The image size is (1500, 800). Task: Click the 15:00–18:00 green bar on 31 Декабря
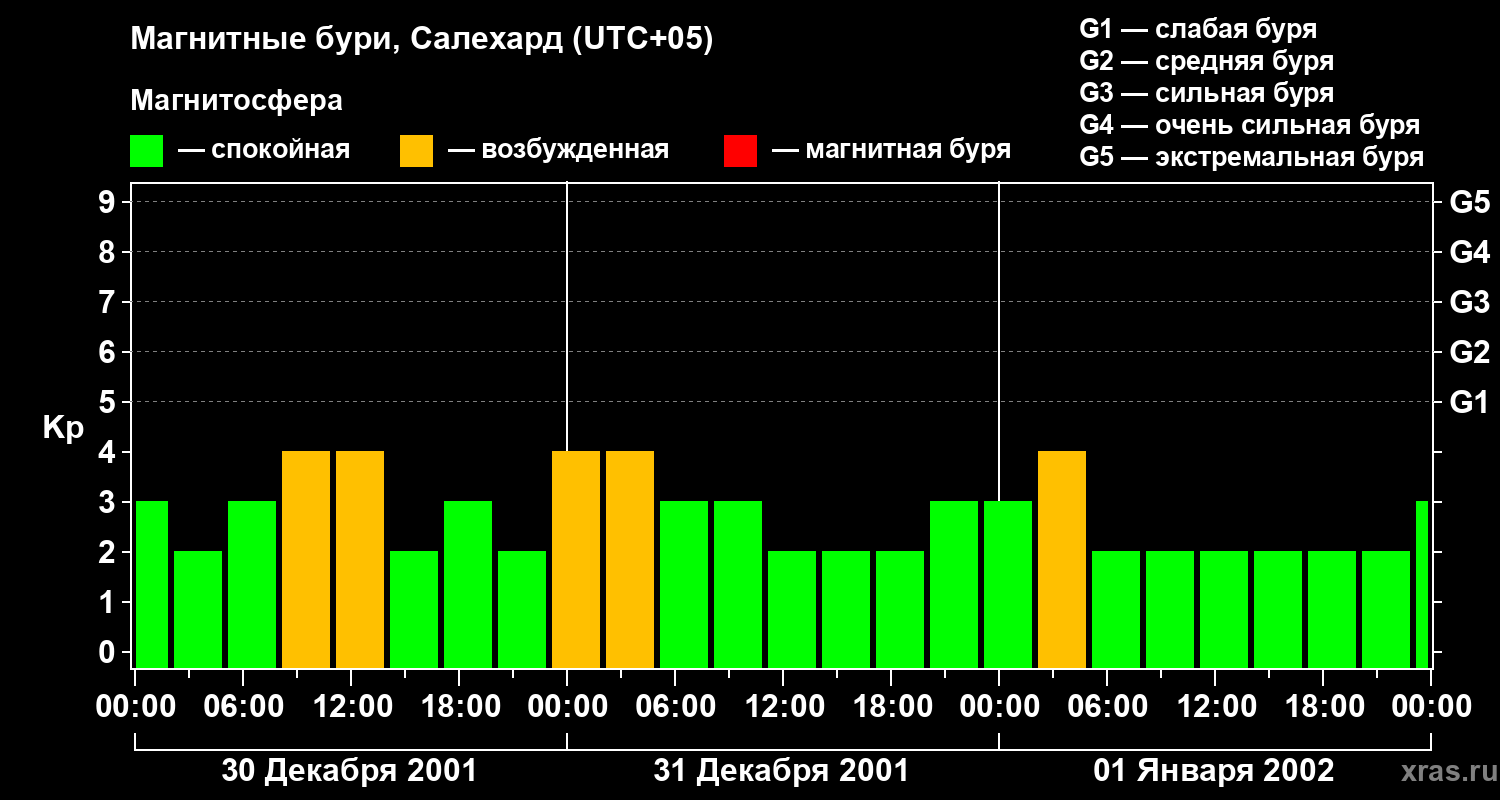pyautogui.click(x=846, y=609)
